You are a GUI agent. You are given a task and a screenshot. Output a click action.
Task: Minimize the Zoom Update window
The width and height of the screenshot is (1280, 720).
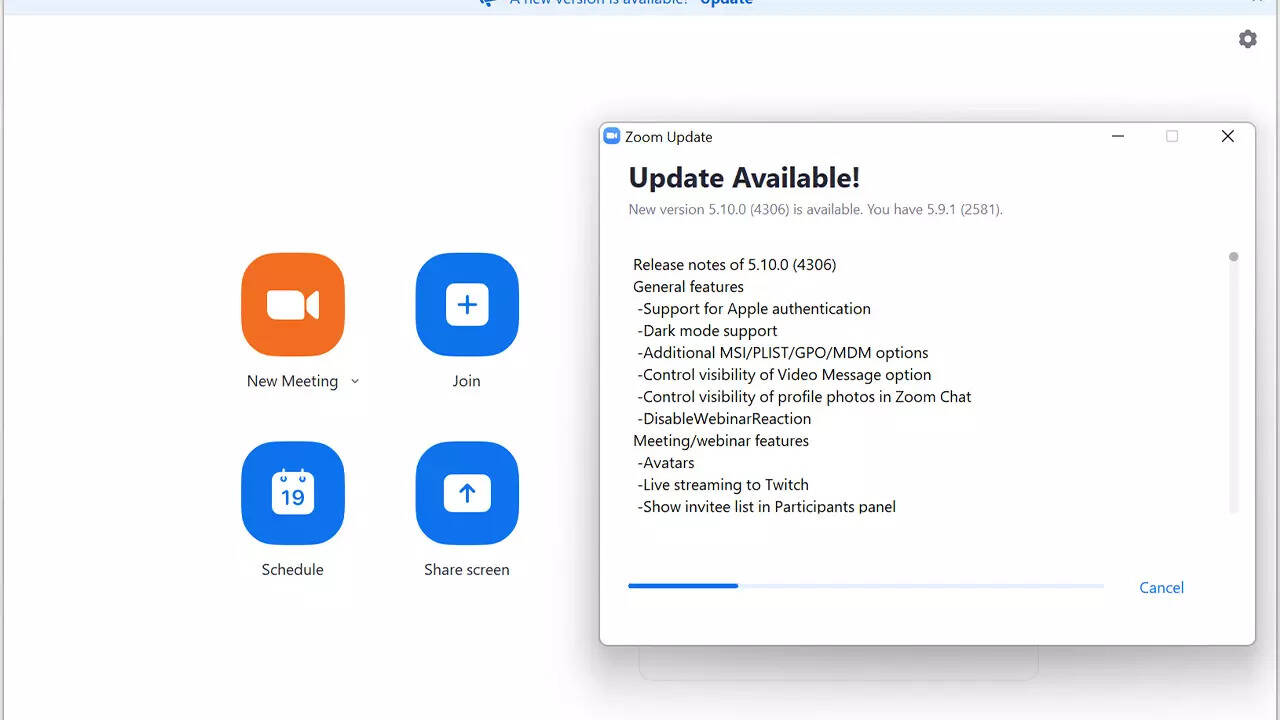[1118, 136]
